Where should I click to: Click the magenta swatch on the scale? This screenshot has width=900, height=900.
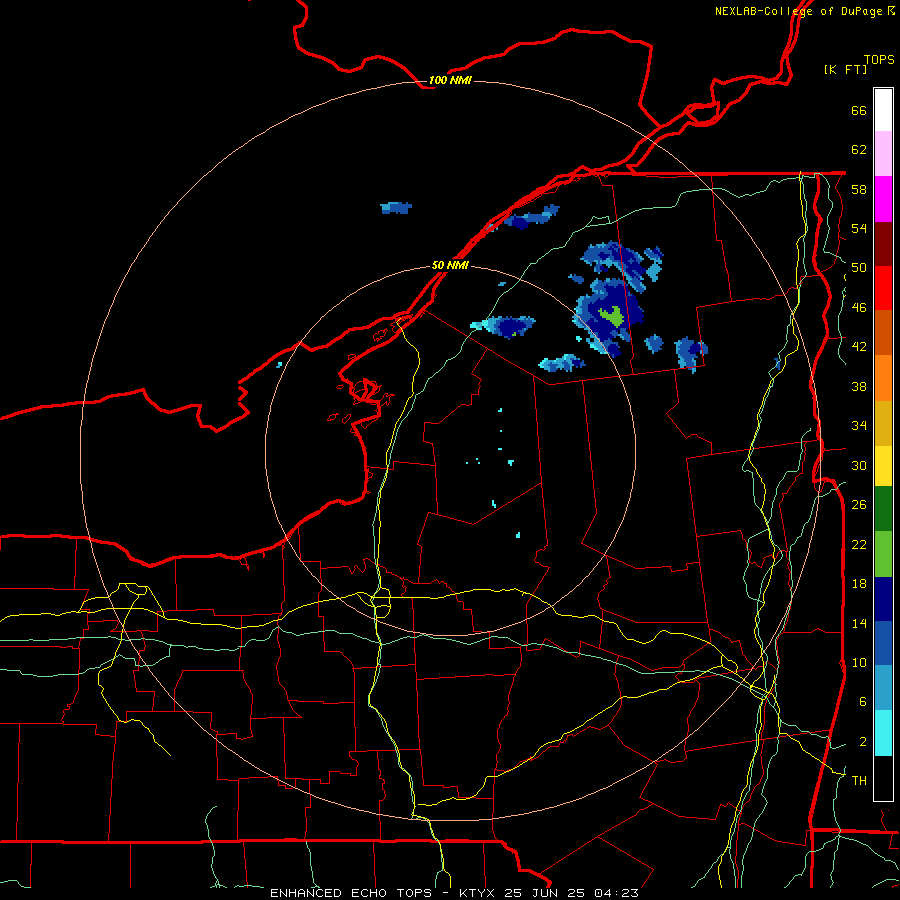pyautogui.click(x=883, y=199)
